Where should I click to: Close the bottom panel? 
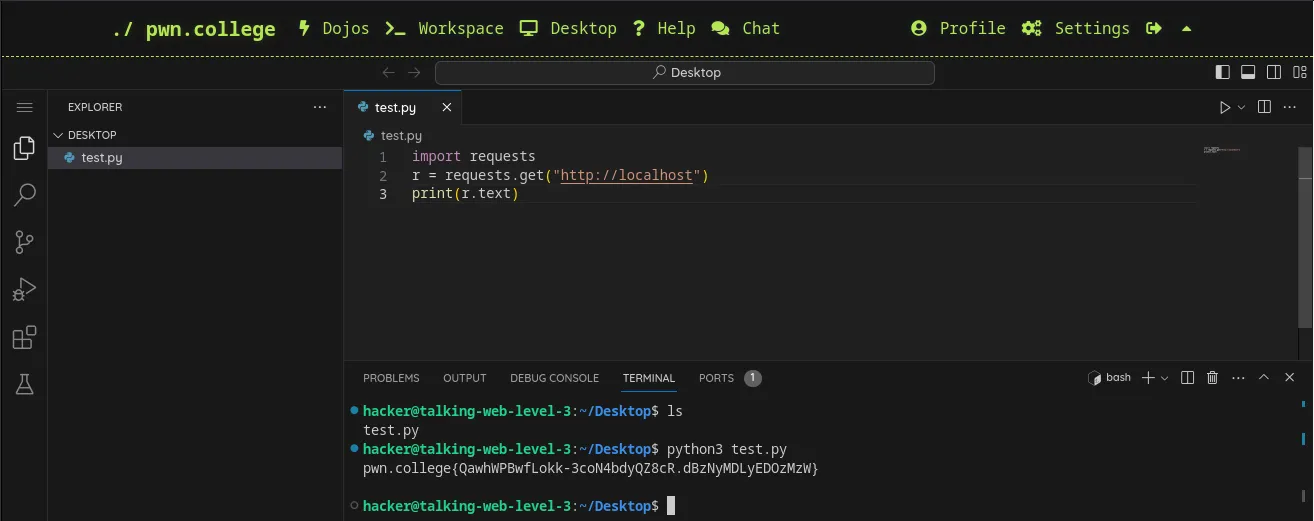1290,377
